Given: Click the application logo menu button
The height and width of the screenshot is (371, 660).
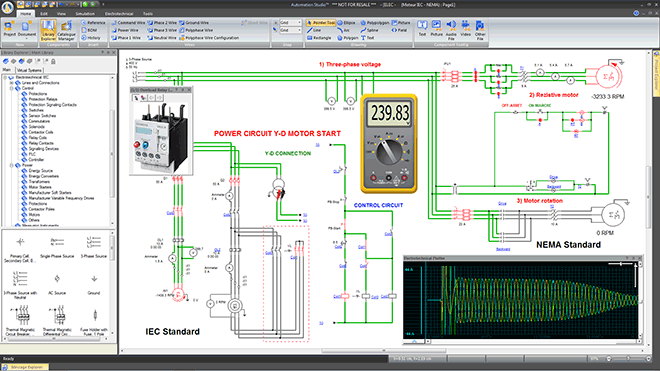Looking at the screenshot, I should point(8,8).
